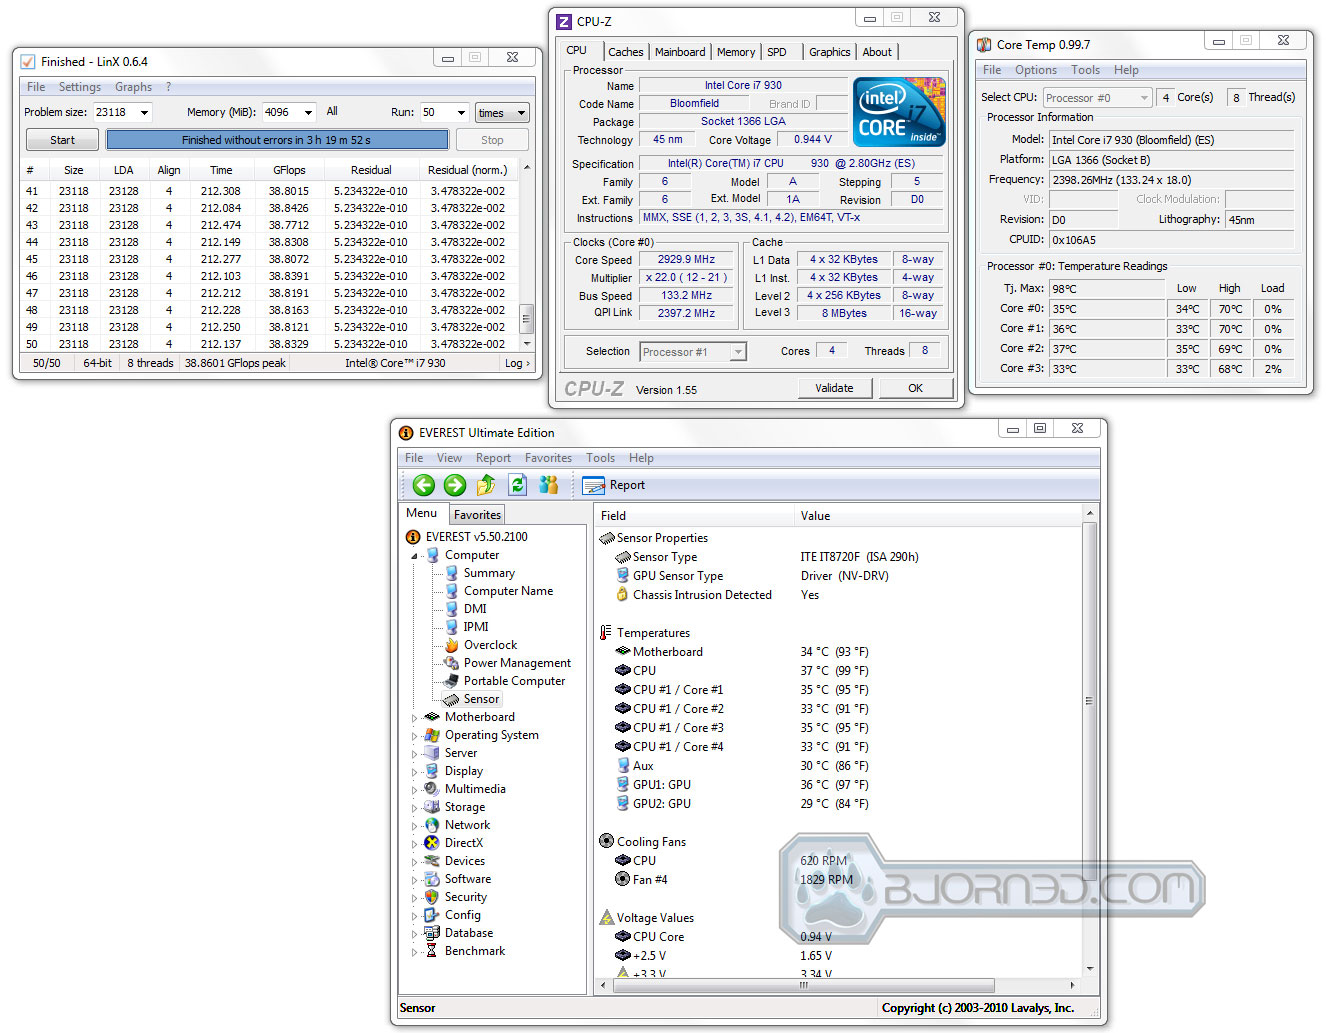Screen dimensions: 1326x1033
Task: Select Computer Name tree item
Action: 508,591
